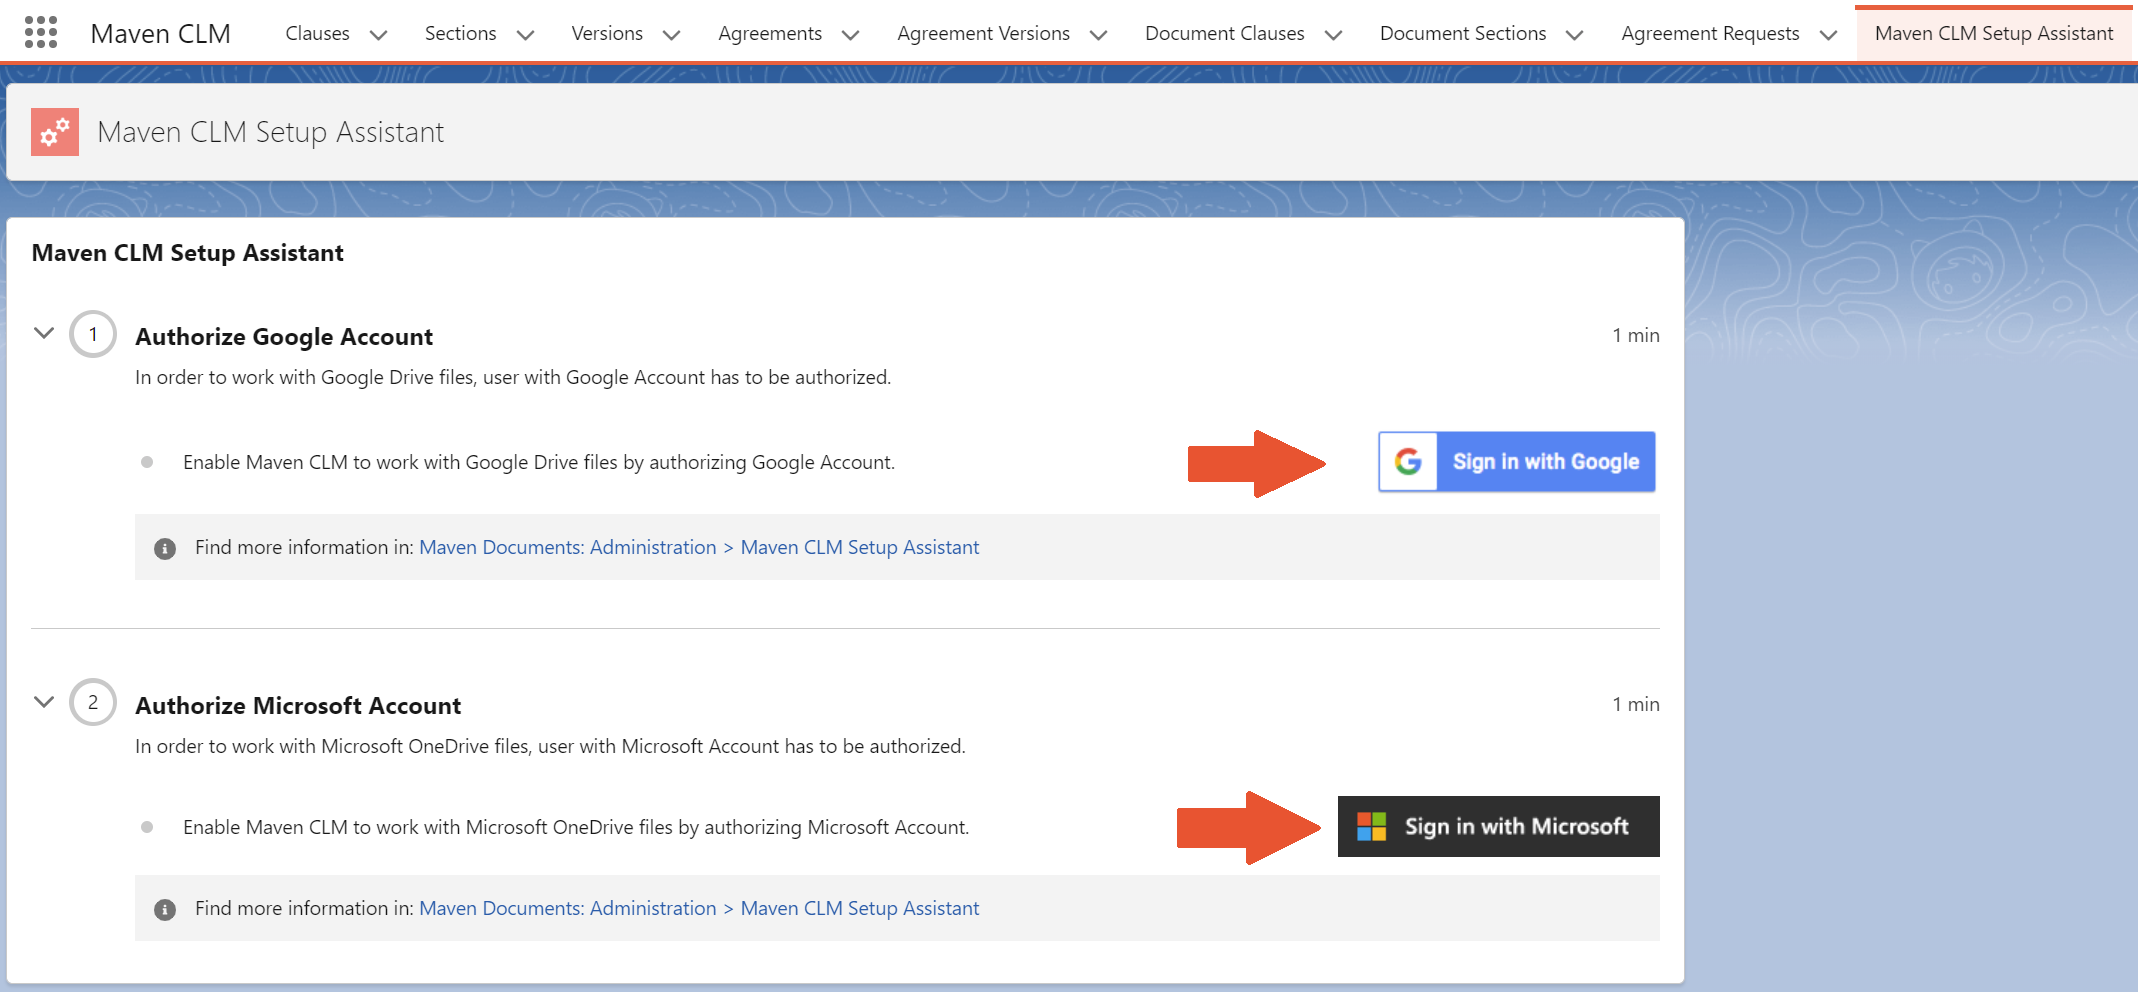Go to the Sections tab
2138x992 pixels.
pyautogui.click(x=460, y=33)
